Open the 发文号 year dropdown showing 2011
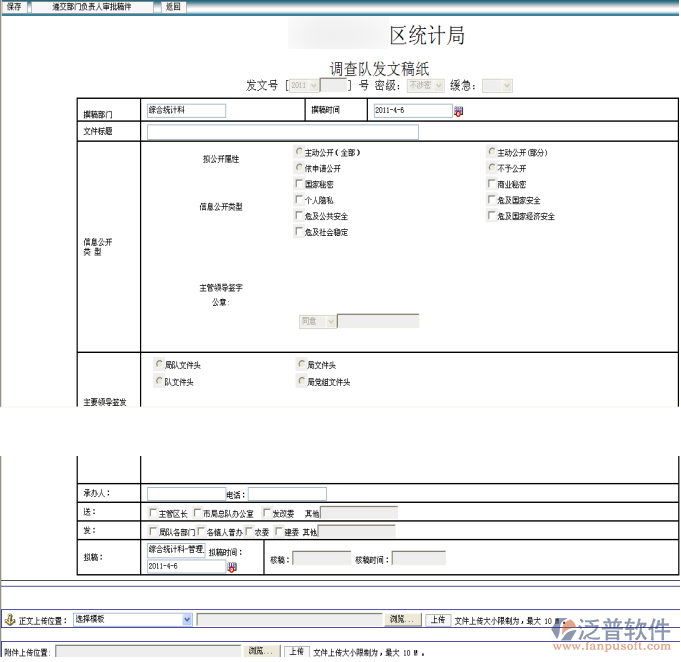Viewport: 681px width, 662px height. pos(304,86)
